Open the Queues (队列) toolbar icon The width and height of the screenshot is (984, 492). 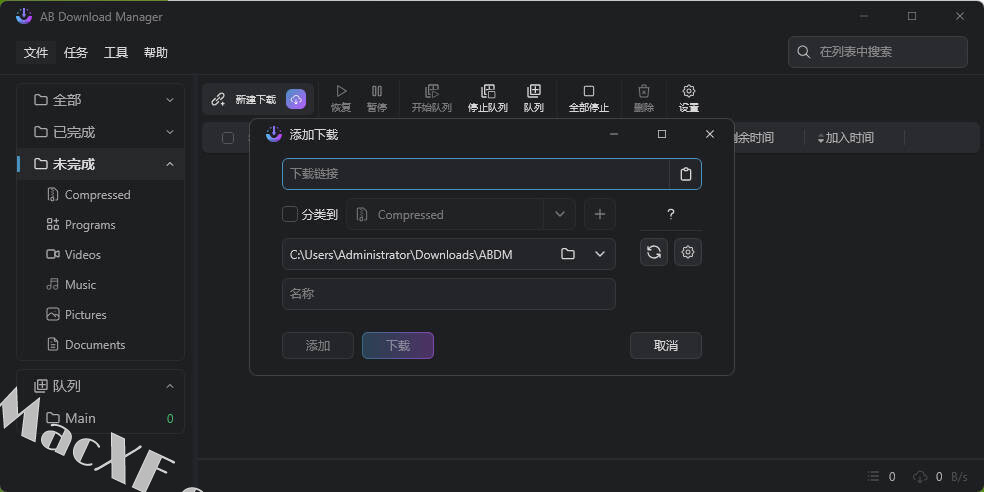[533, 92]
